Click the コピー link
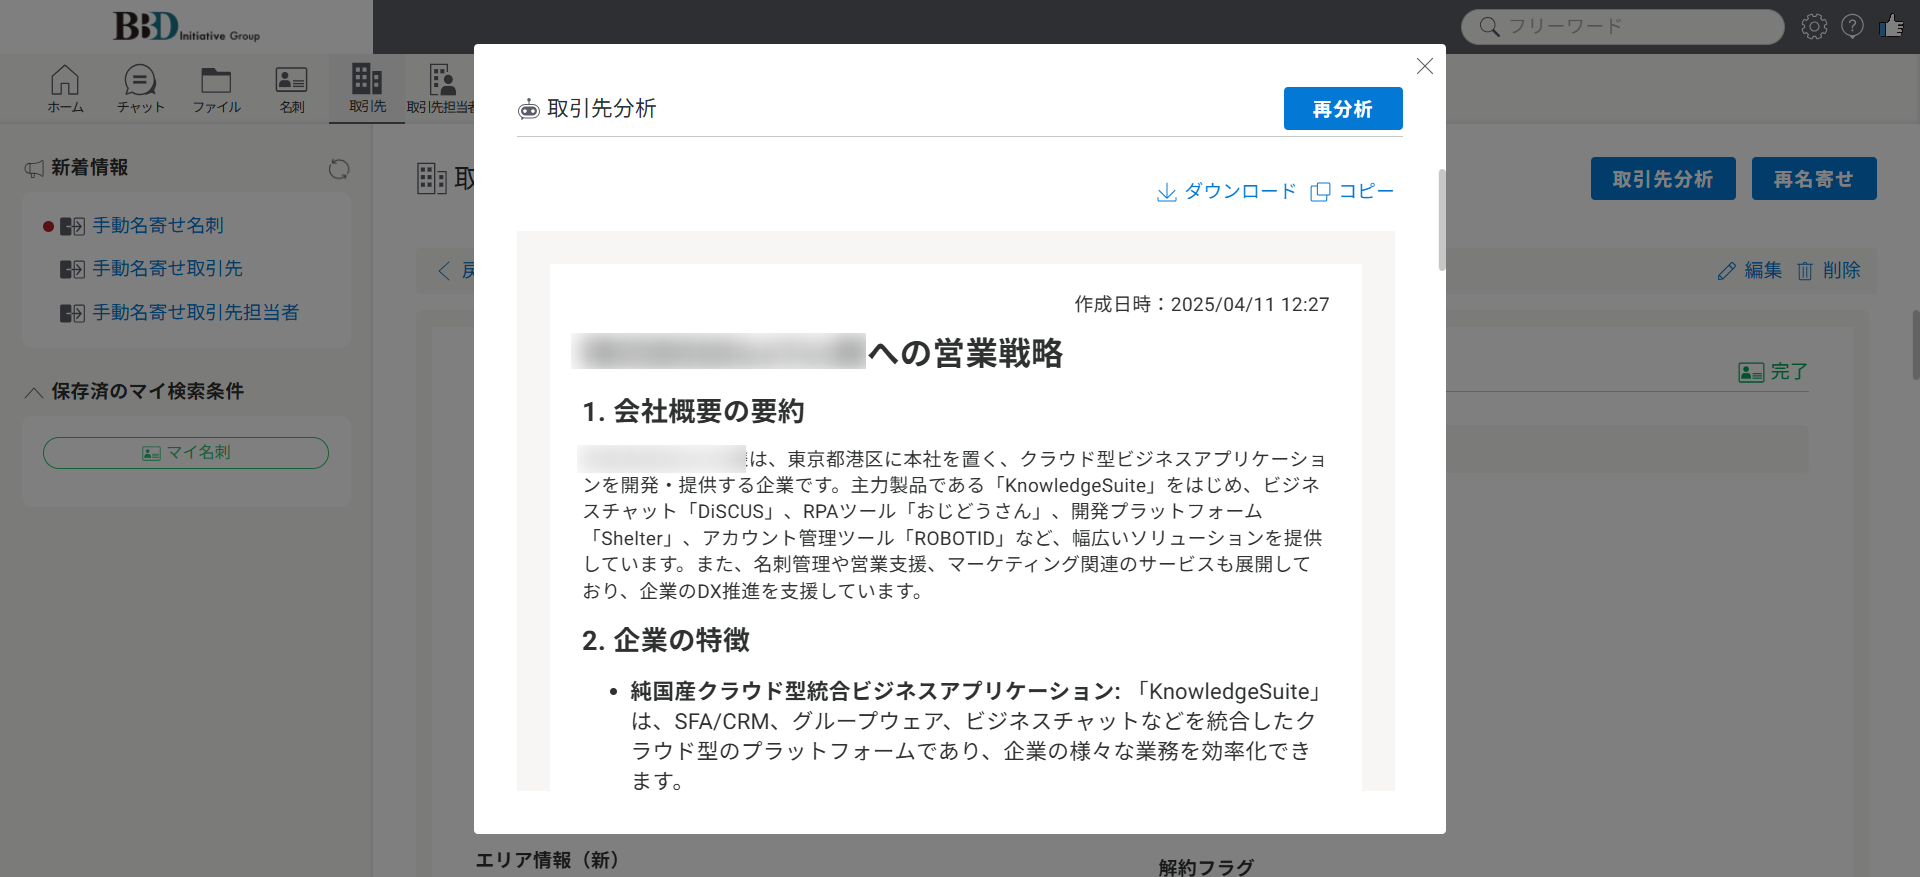 [x=1352, y=191]
